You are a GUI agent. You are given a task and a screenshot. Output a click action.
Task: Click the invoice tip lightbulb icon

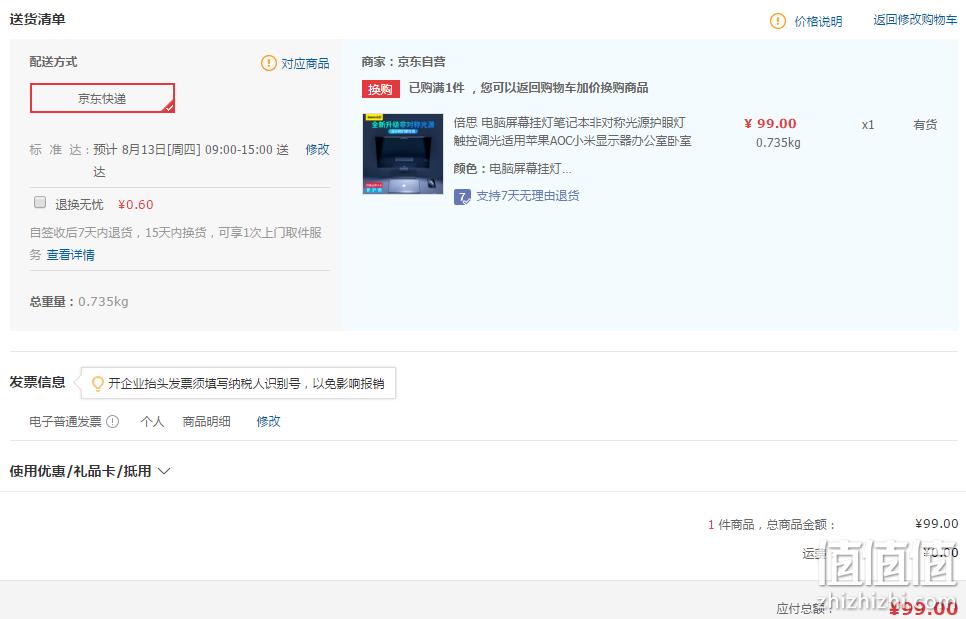[97, 384]
